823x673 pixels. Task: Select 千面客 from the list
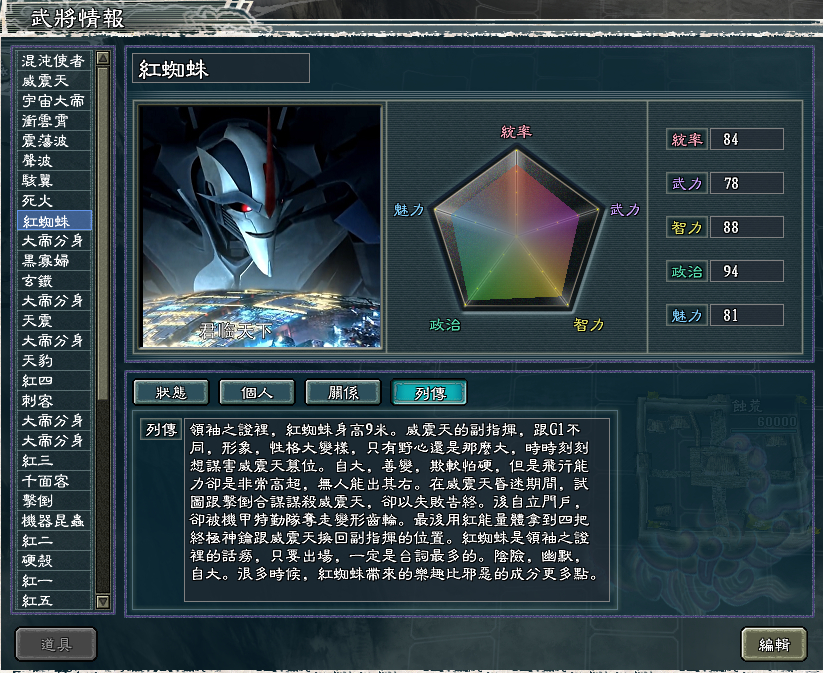[54, 481]
